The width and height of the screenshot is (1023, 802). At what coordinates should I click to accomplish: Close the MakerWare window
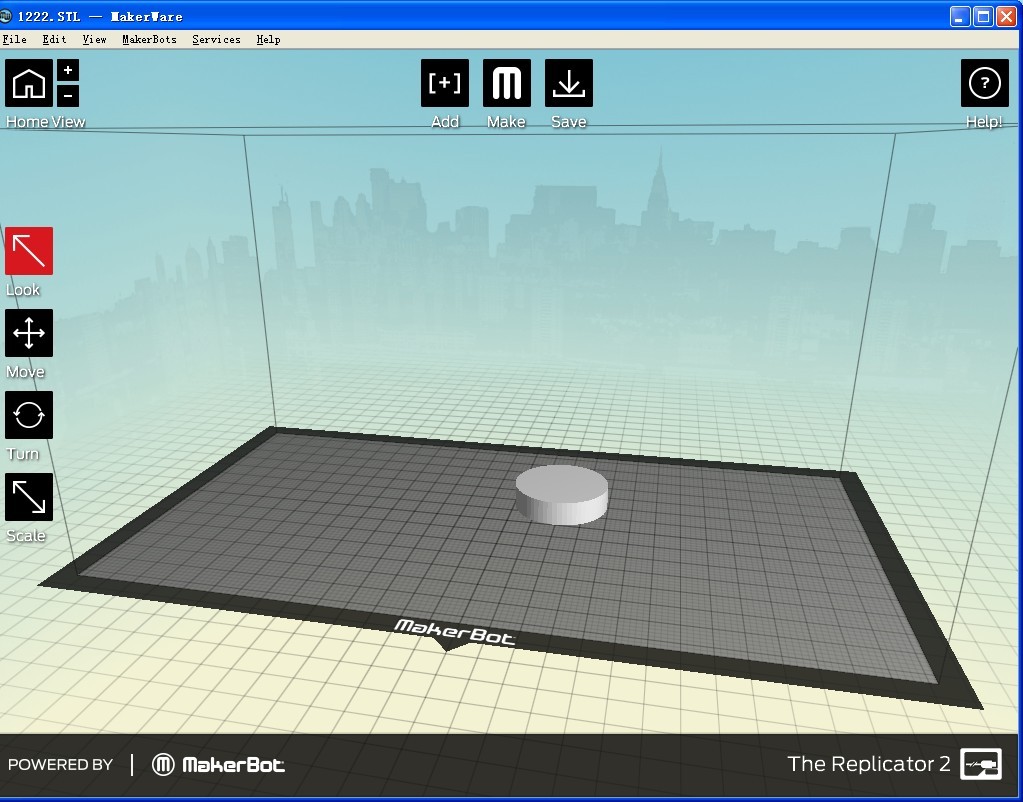(x=1007, y=16)
